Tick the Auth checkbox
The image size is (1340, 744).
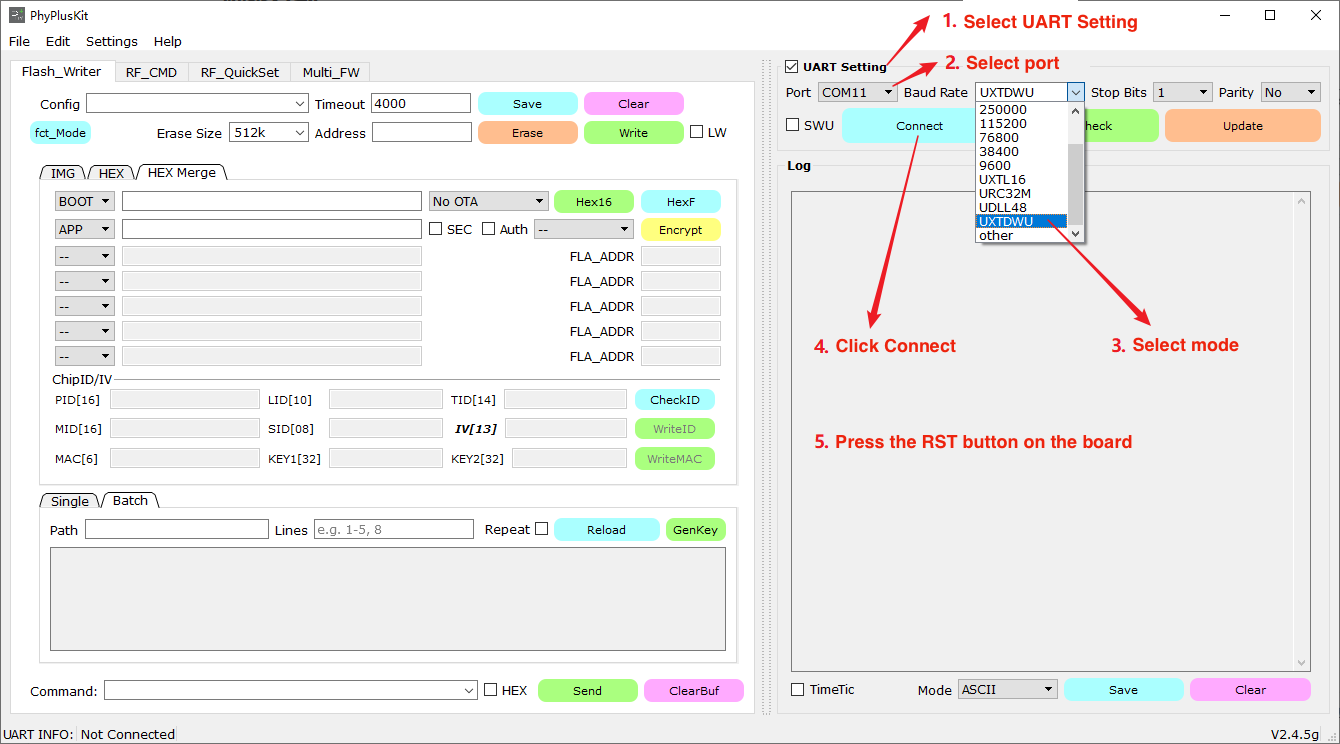[x=488, y=229]
